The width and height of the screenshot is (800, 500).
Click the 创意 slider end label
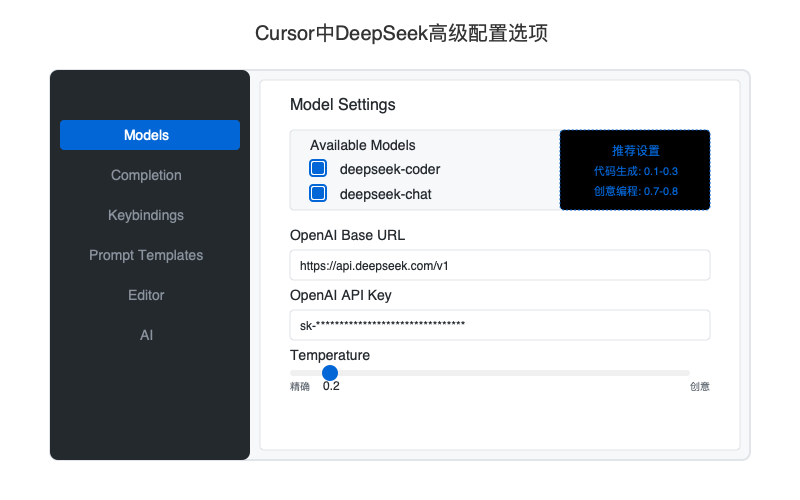pos(699,387)
